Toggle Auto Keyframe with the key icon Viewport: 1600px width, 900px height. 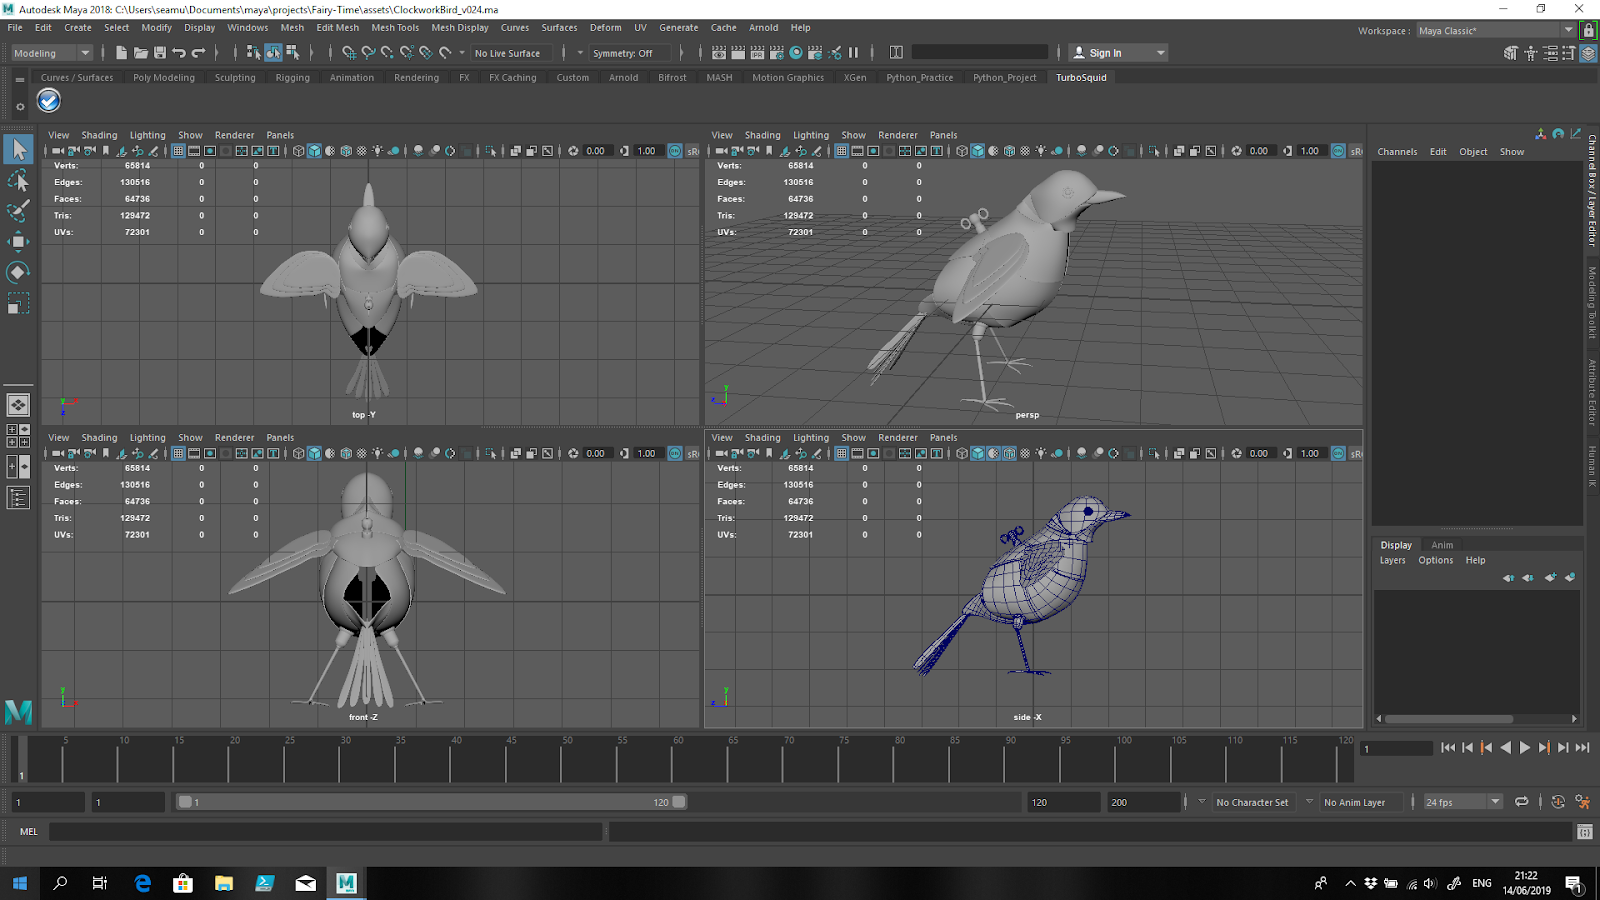coord(1558,802)
